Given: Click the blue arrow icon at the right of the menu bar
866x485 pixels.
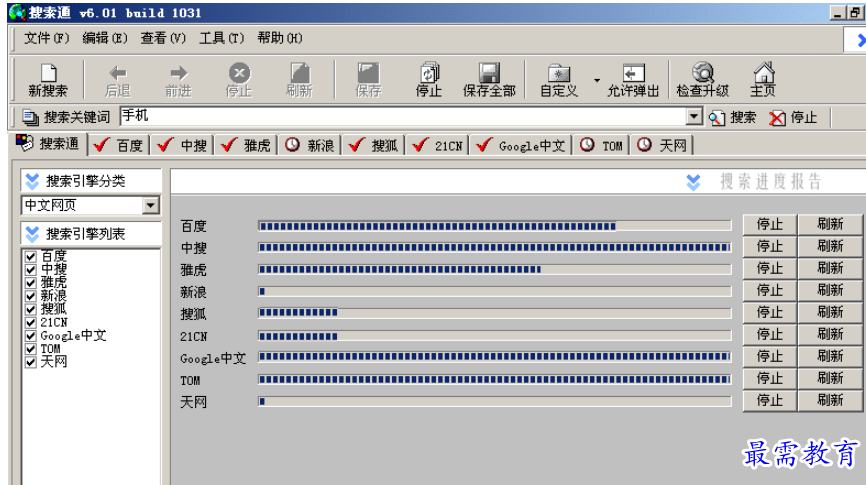Looking at the screenshot, I should click(860, 40).
